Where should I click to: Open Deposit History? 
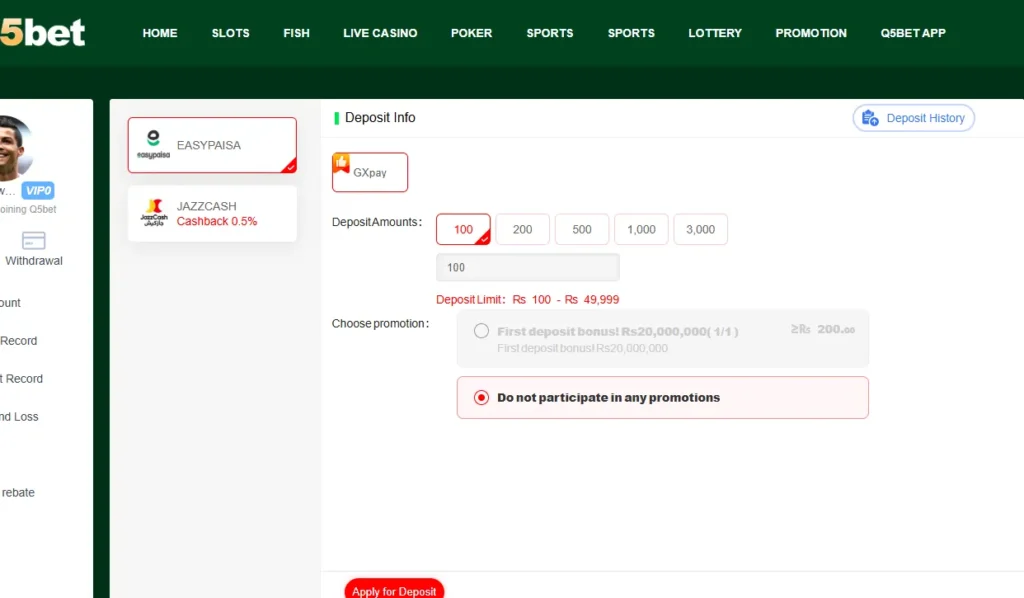[x=913, y=118]
